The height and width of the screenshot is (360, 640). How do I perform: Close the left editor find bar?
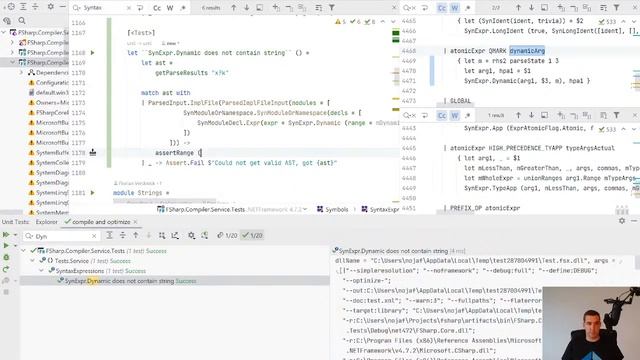pos(394,7)
